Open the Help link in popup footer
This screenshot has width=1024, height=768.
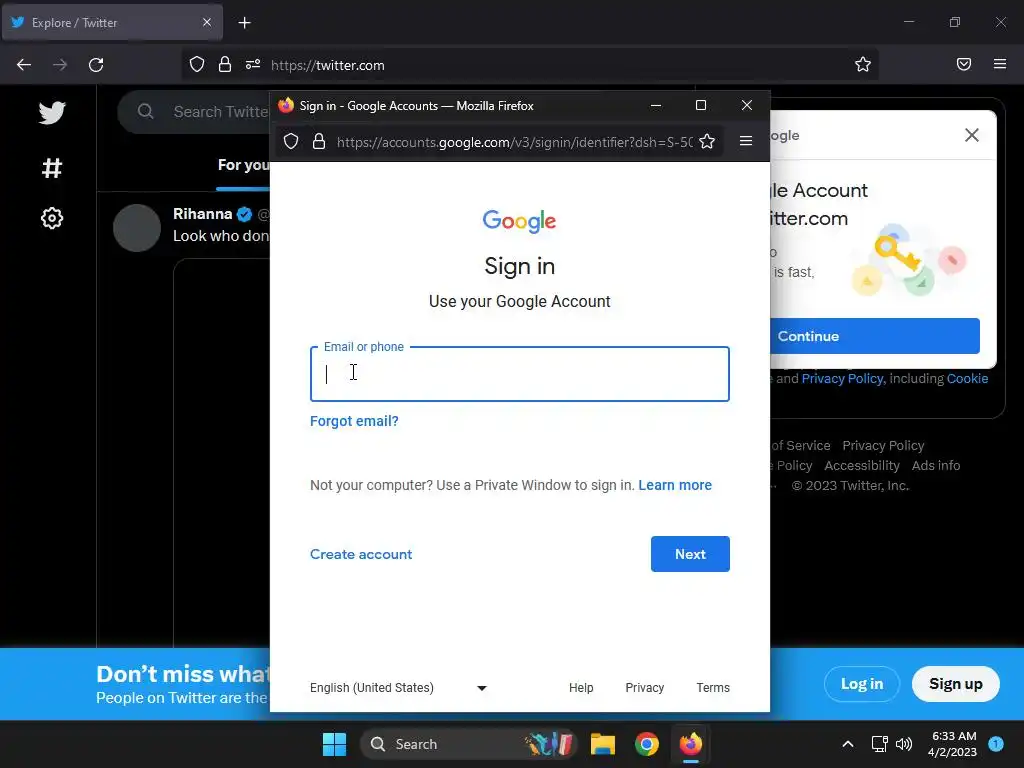[x=581, y=688]
